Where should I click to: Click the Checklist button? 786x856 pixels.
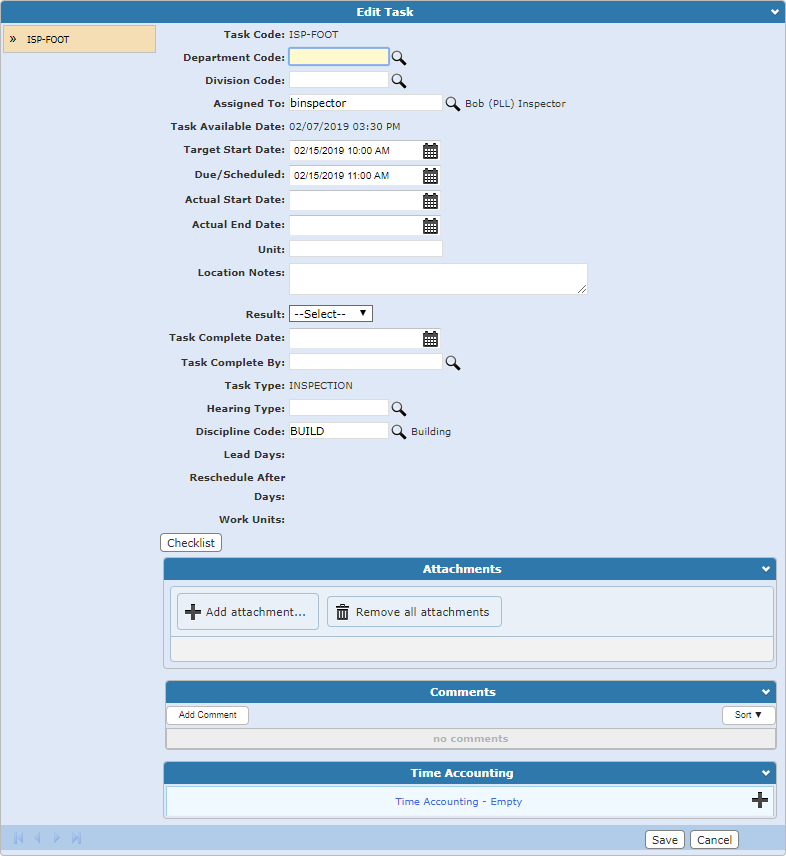coord(190,543)
